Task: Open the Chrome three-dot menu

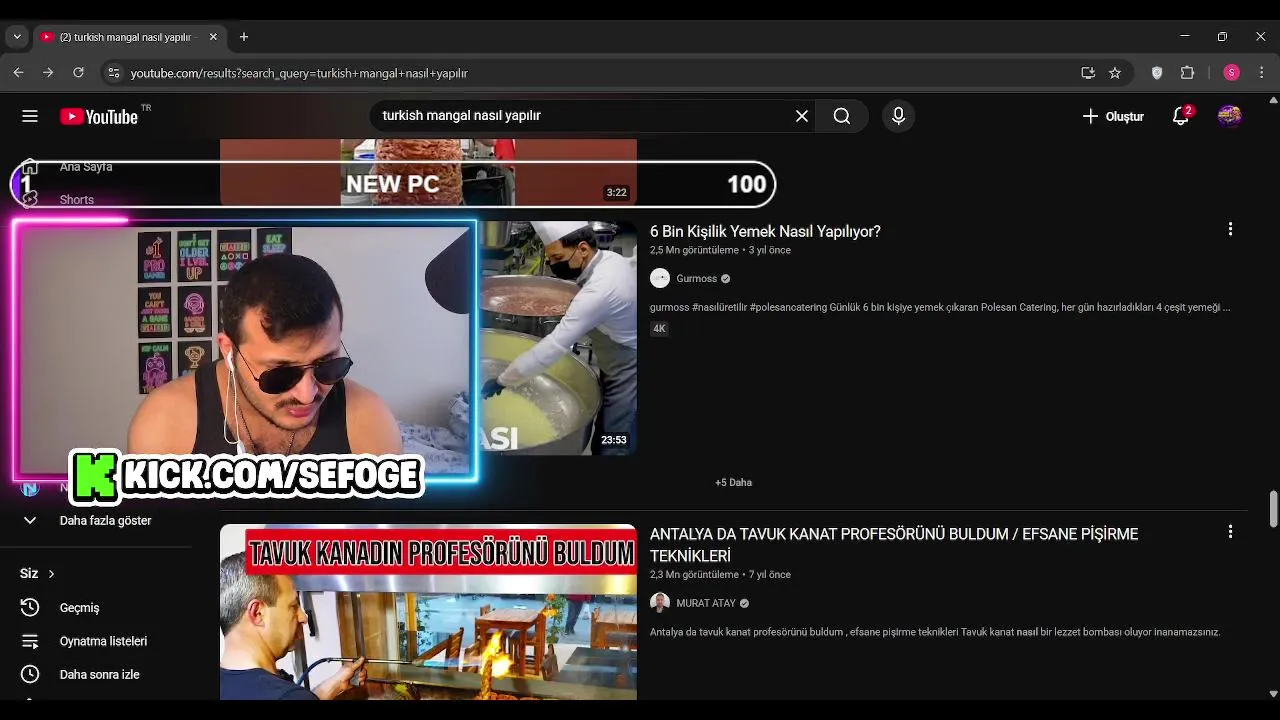Action: tap(1262, 73)
